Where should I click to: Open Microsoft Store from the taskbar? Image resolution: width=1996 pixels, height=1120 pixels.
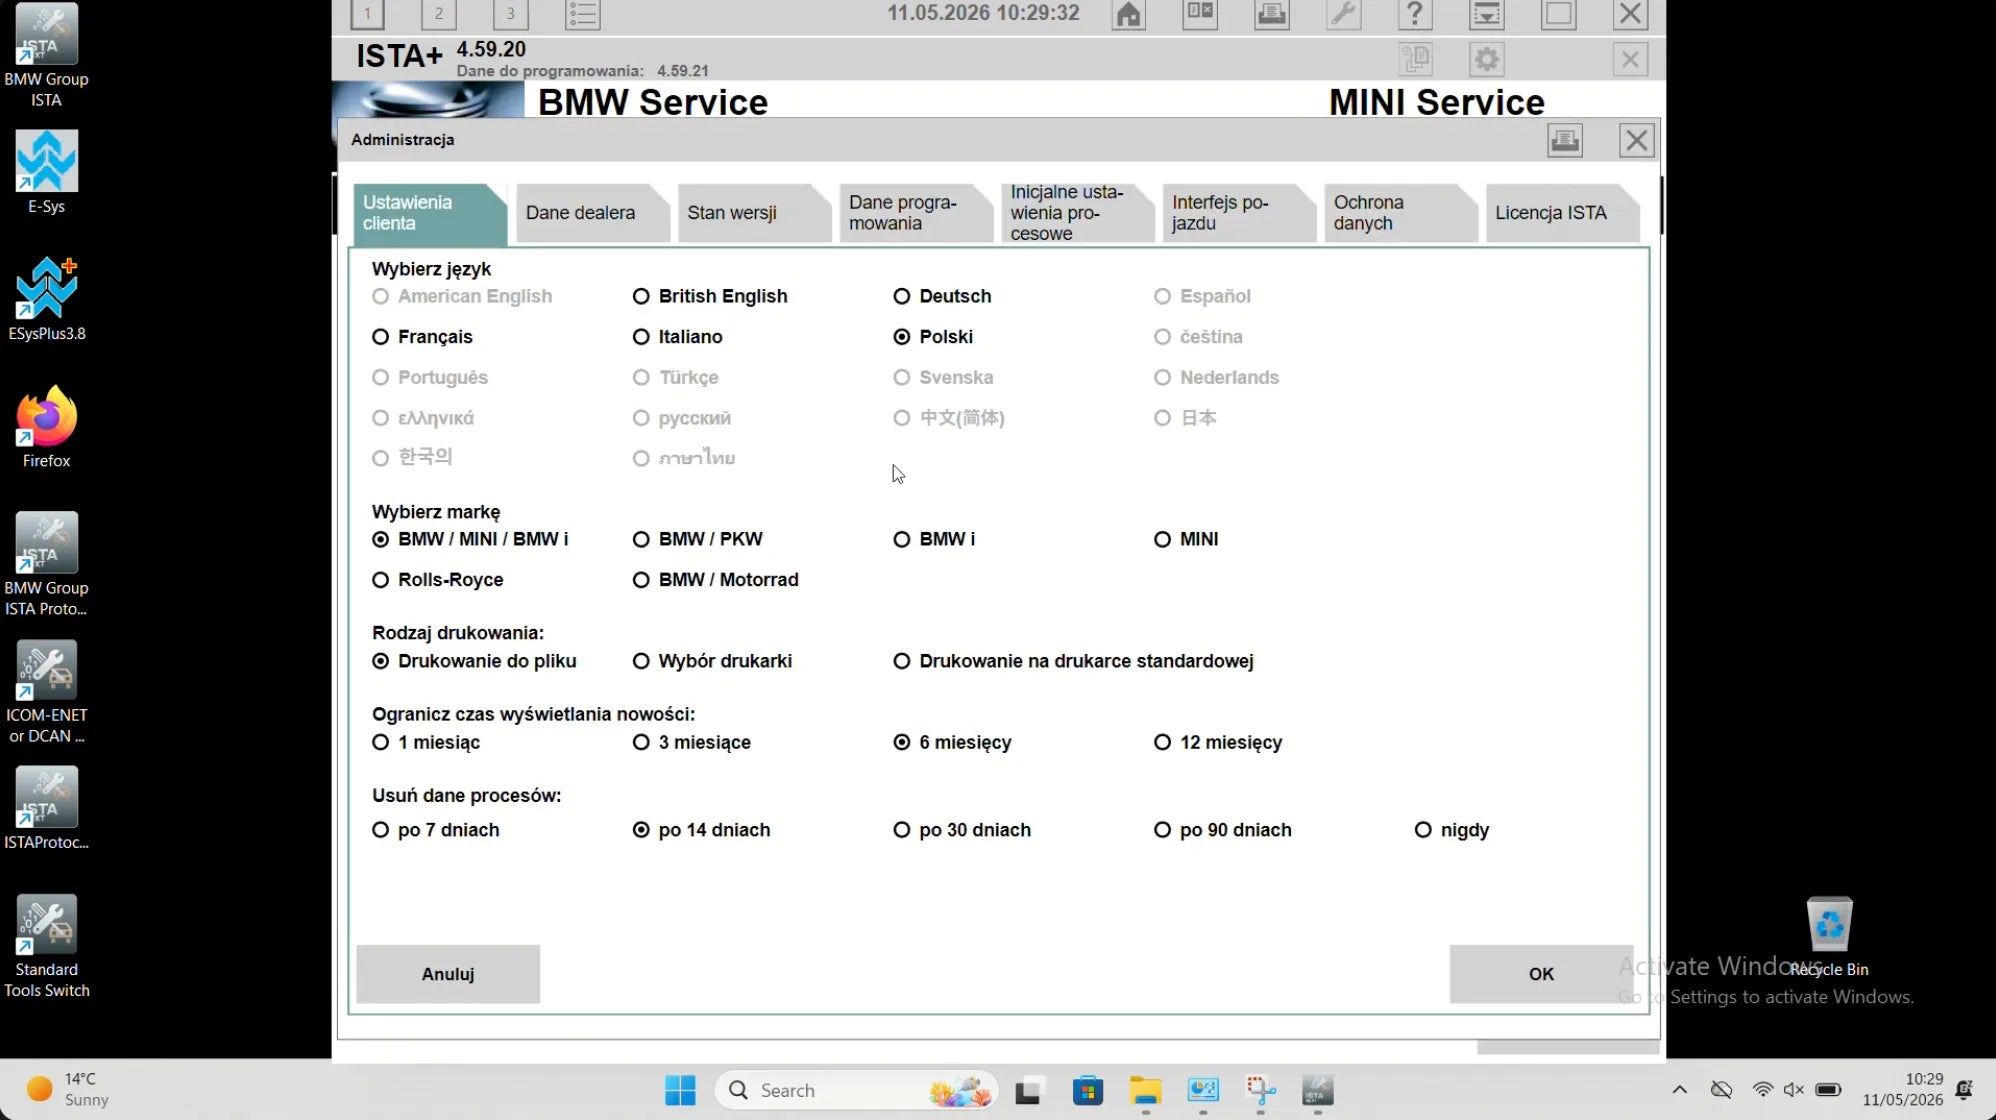1087,1090
